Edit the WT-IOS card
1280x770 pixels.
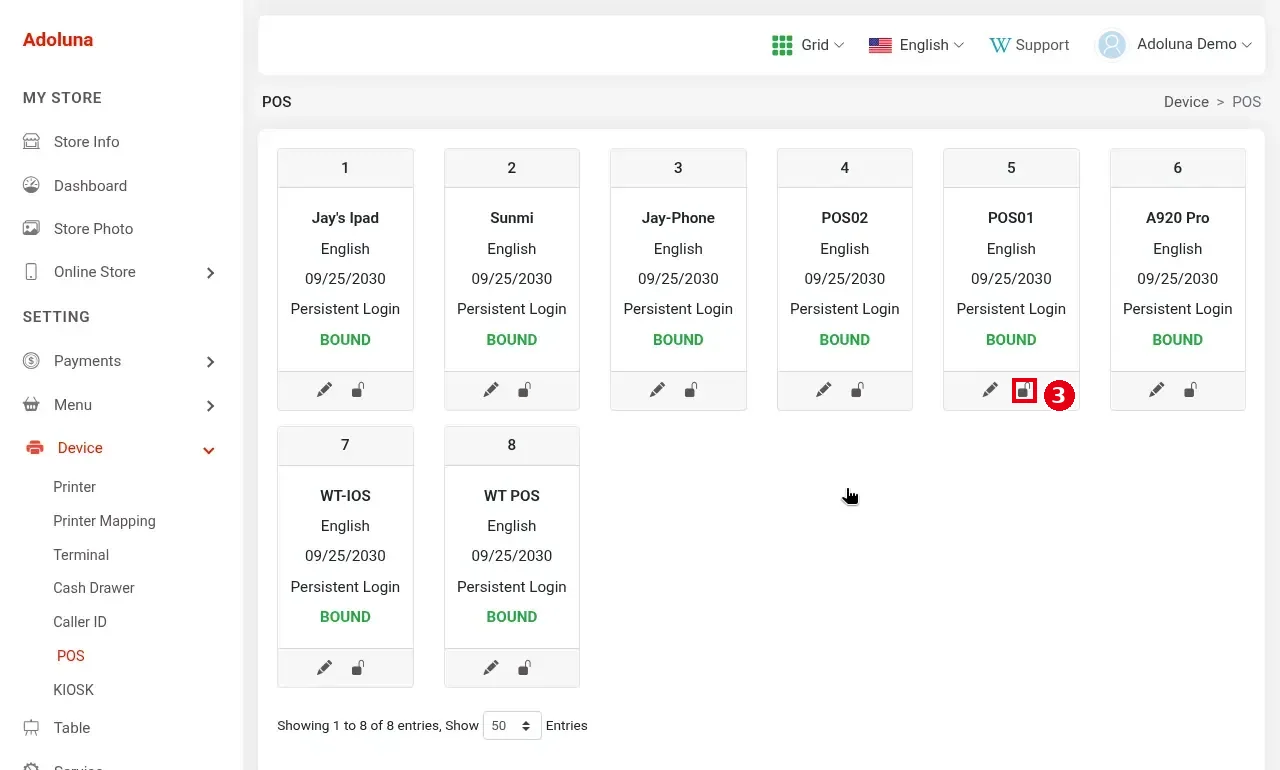[x=324, y=668]
